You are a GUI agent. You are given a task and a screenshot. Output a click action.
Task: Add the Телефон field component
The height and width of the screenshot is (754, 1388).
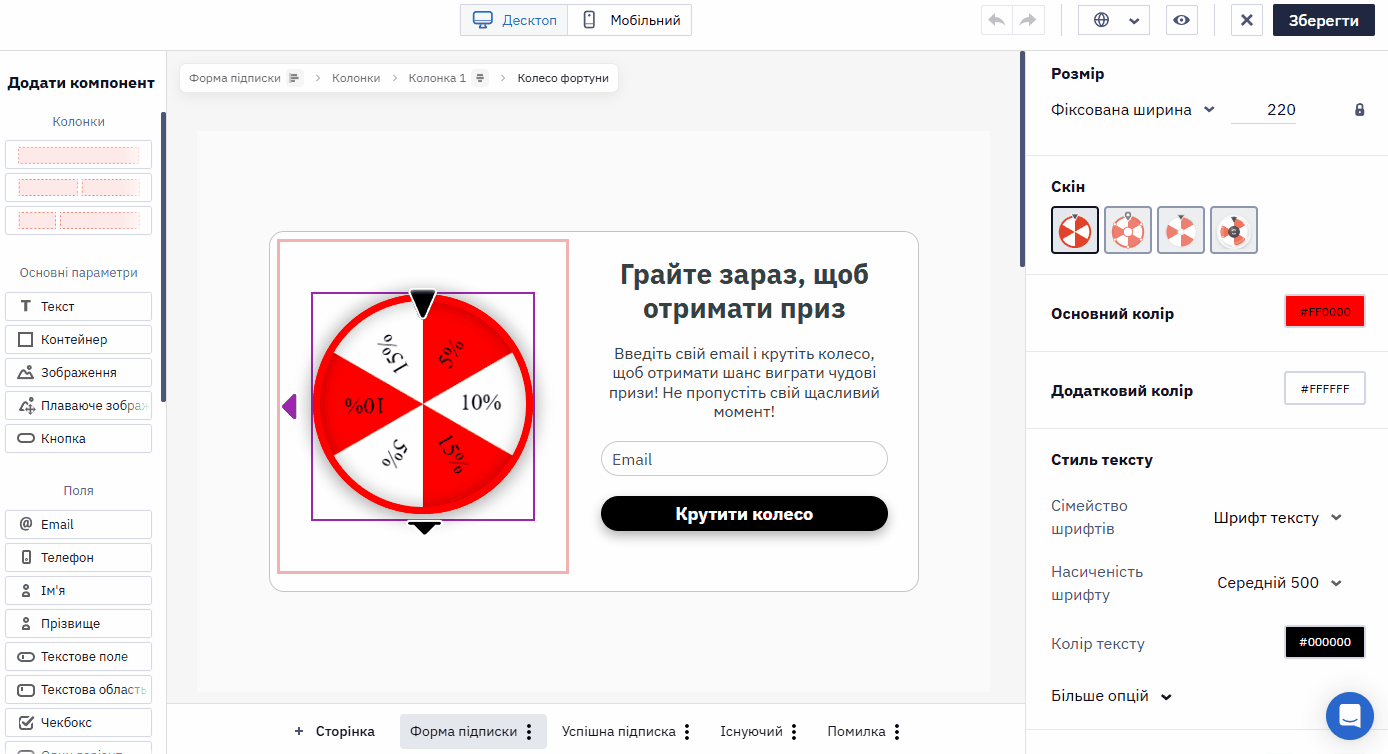(x=79, y=558)
